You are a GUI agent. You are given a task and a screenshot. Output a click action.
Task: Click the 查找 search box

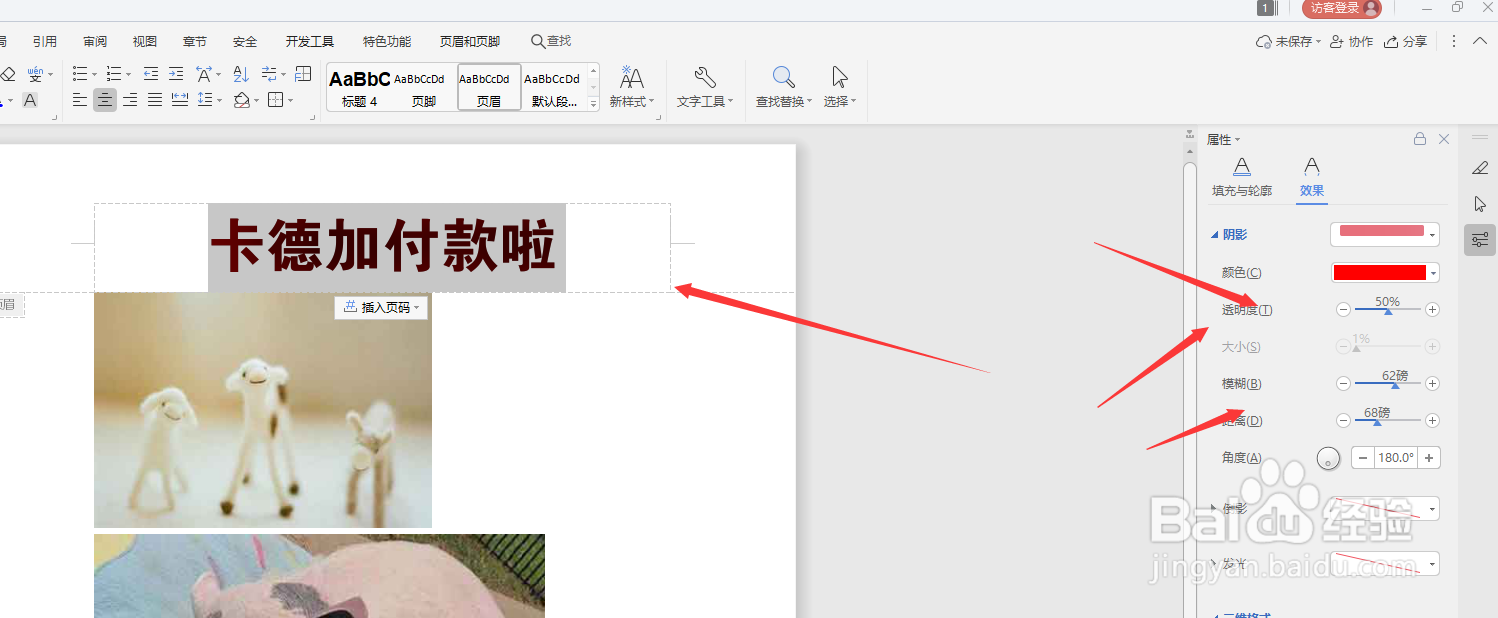coord(551,41)
